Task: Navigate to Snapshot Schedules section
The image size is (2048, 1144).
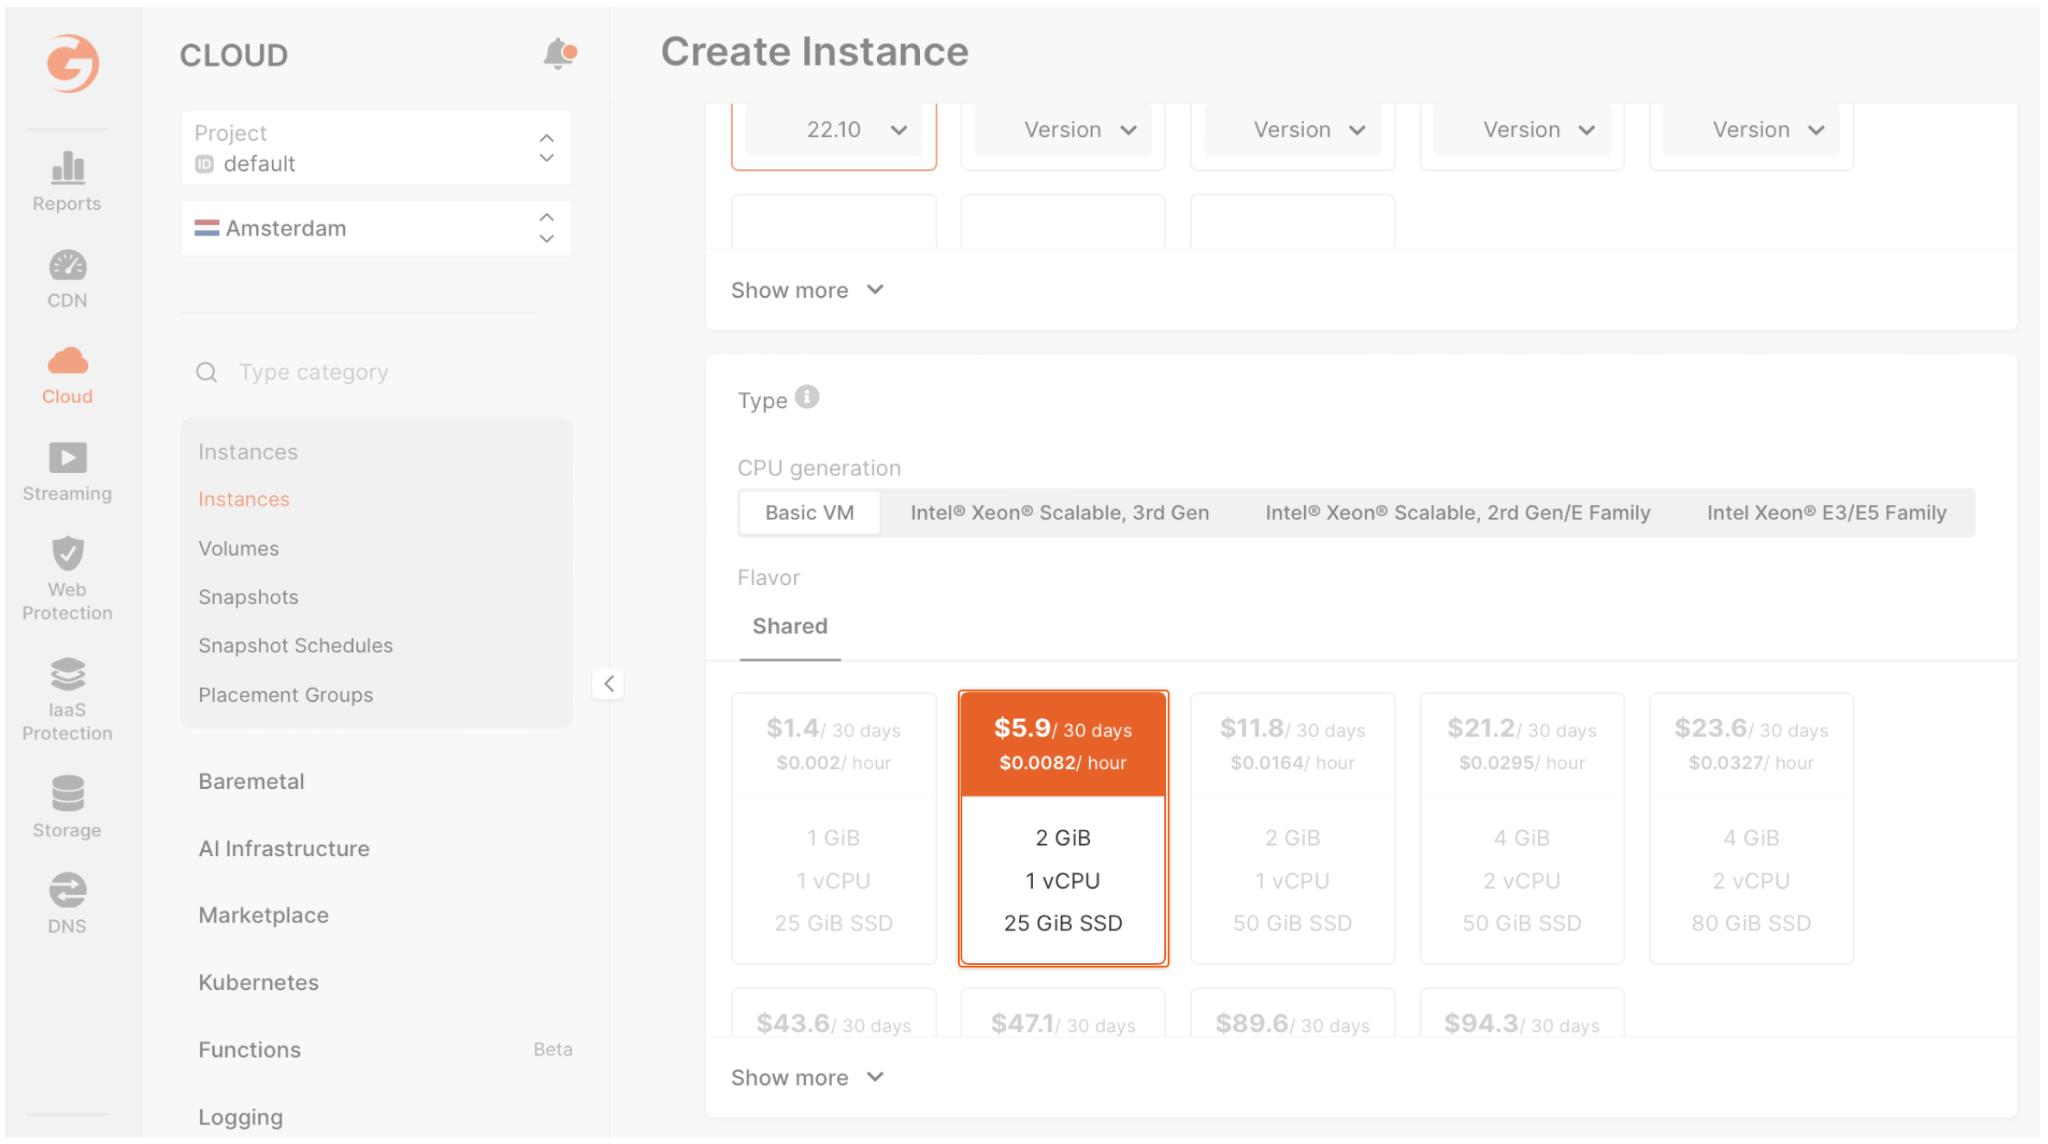Action: 294,644
